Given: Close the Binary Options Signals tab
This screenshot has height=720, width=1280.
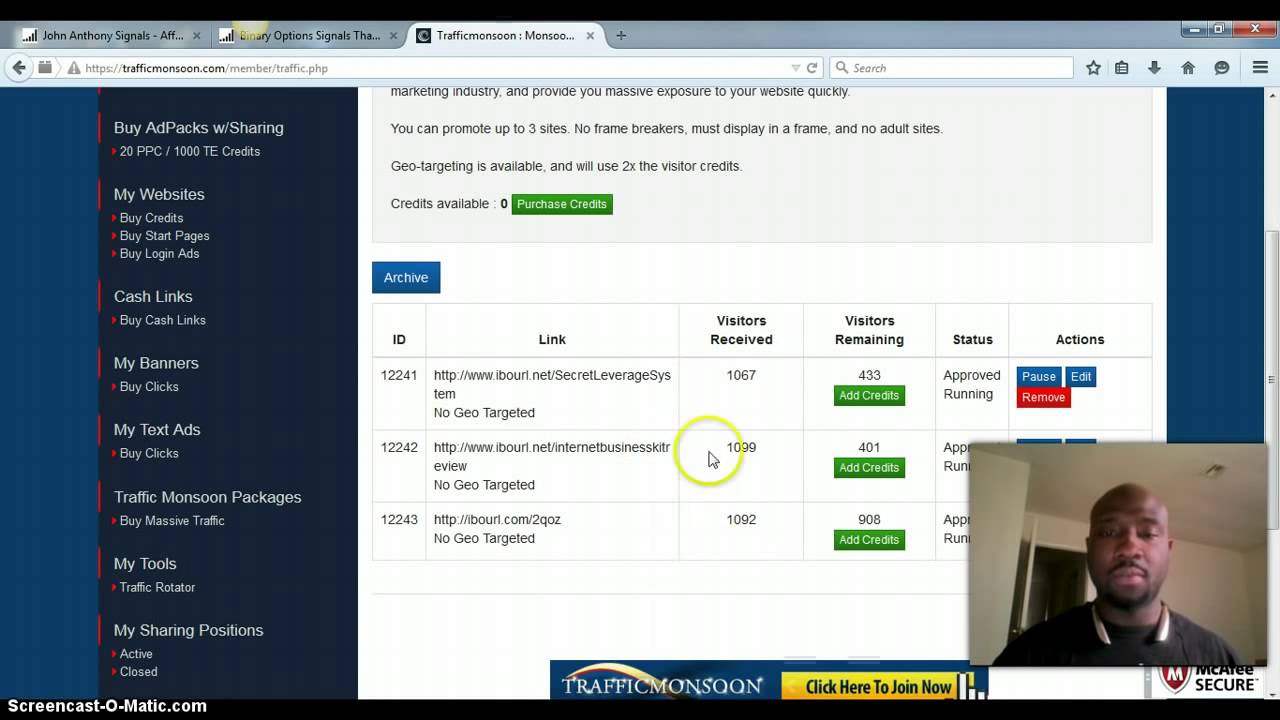Looking at the screenshot, I should pyautogui.click(x=393, y=36).
